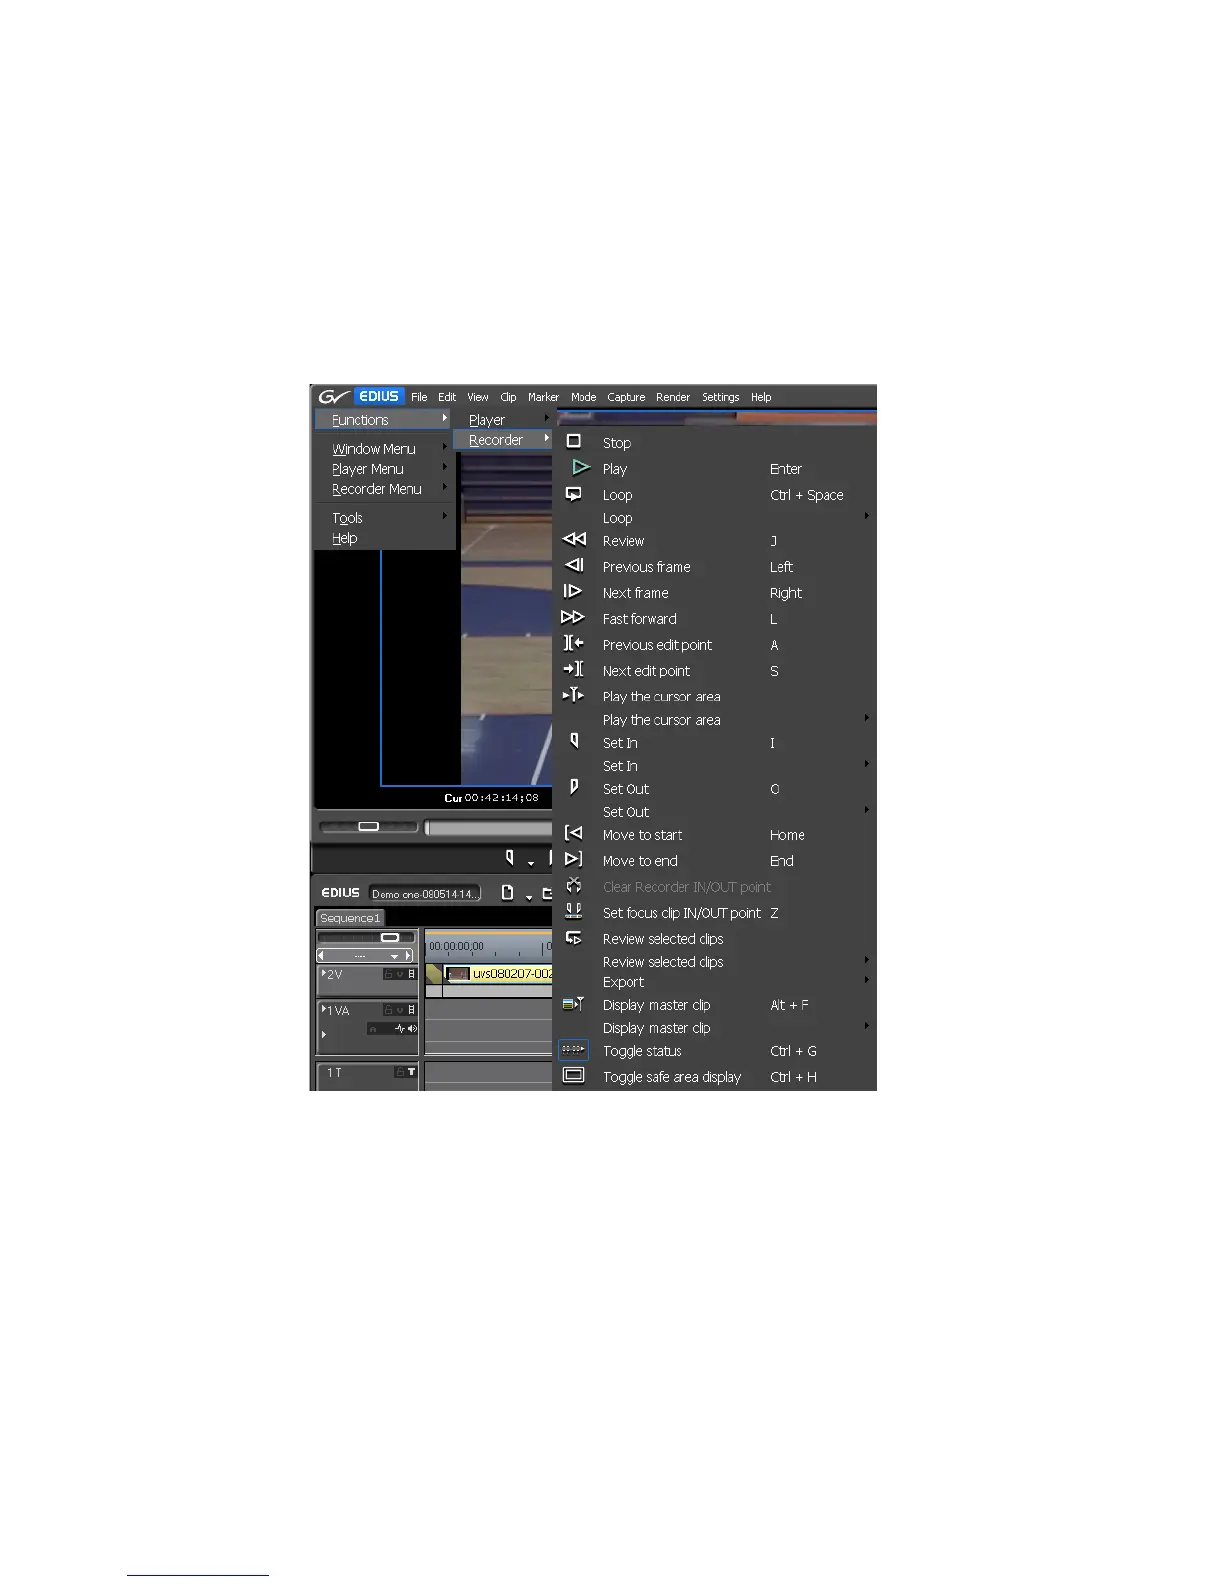
Task: Adjust the timeline zoom slider handle
Action: [x=390, y=937]
